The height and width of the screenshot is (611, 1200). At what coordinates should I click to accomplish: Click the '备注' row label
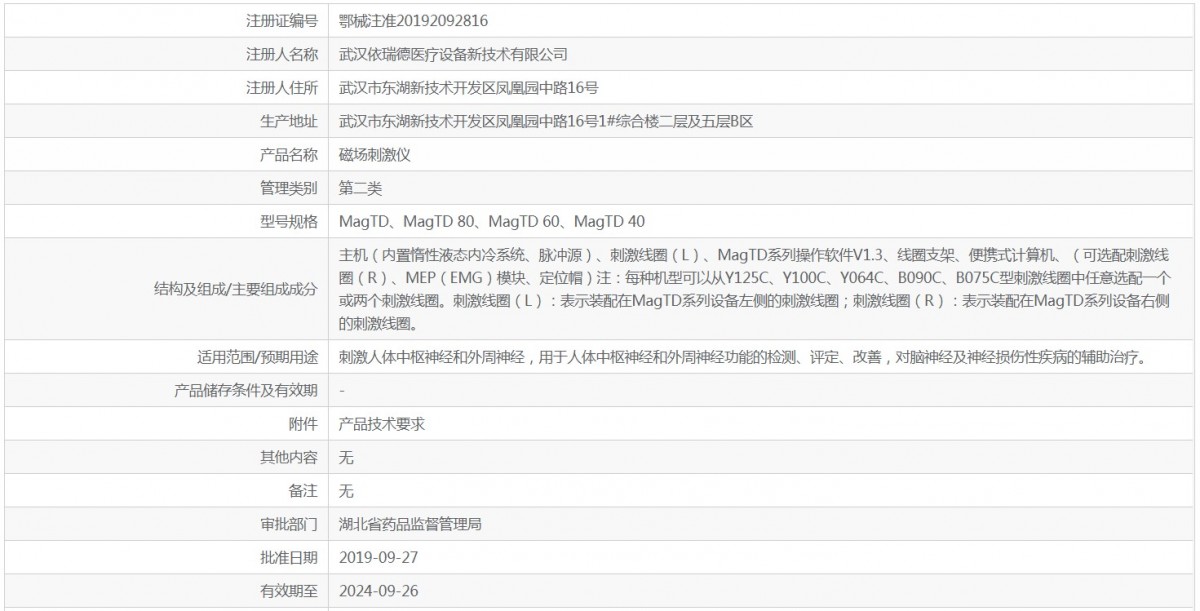pos(303,491)
